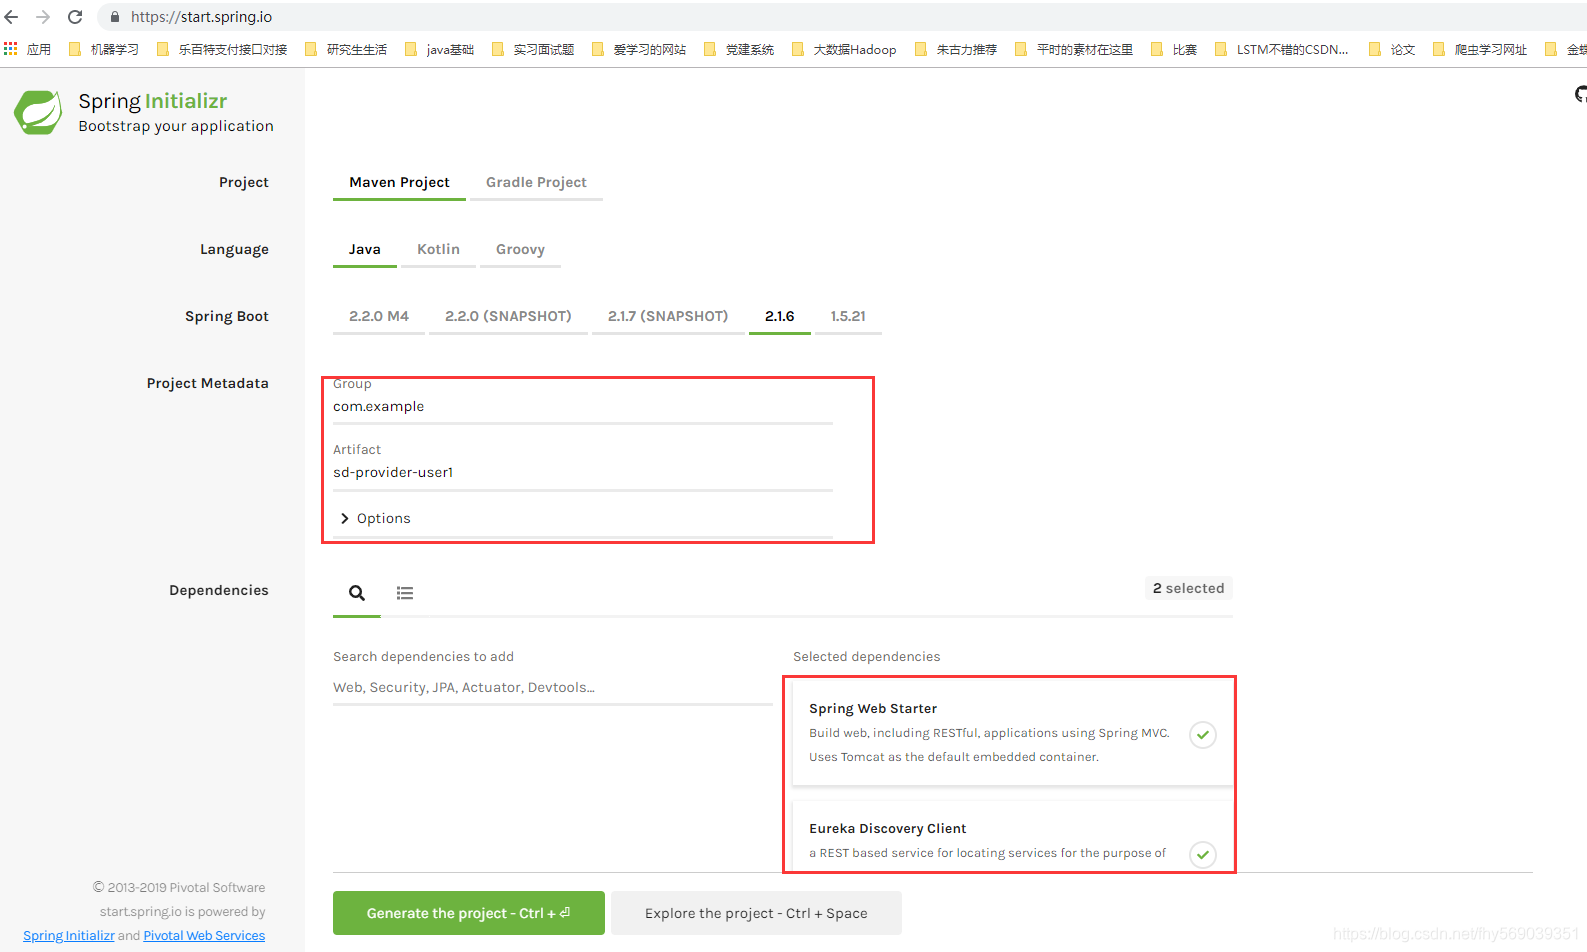Open the 机器学习 bookmark folder
The height and width of the screenshot is (952, 1587).
point(105,49)
